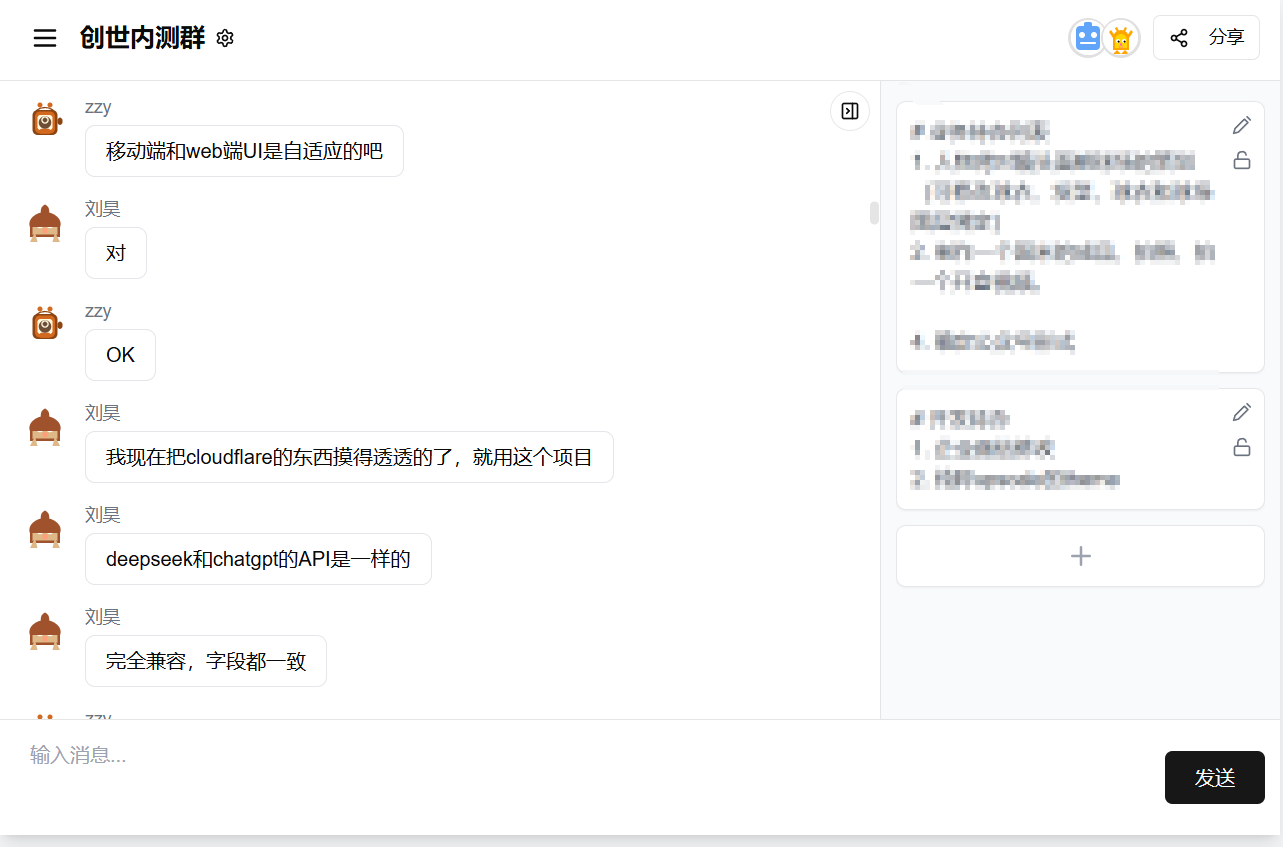Click the yellow monster avatar in the top bar
This screenshot has height=847, width=1283.
point(1120,37)
